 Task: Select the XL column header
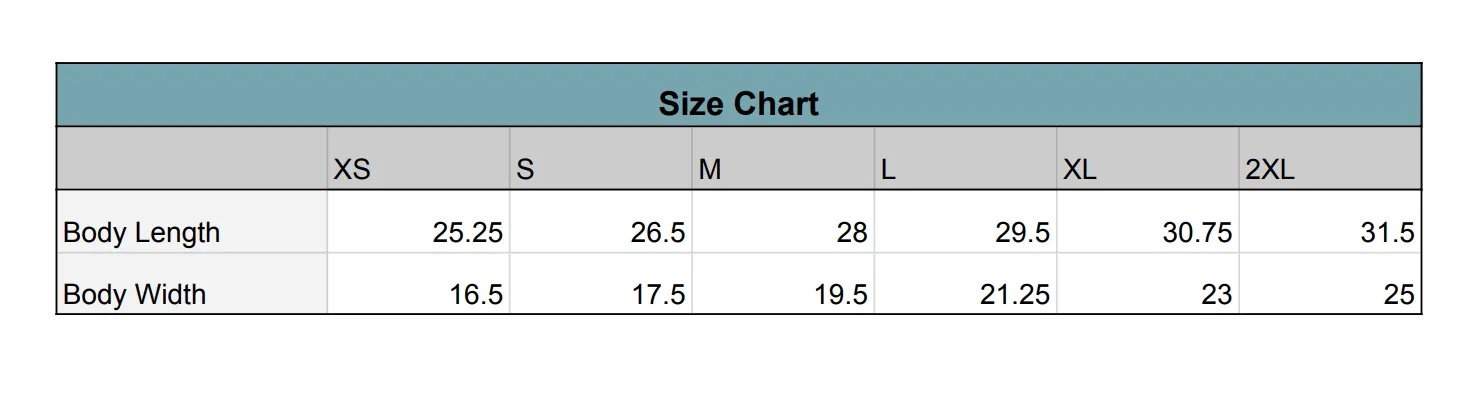click(1148, 158)
